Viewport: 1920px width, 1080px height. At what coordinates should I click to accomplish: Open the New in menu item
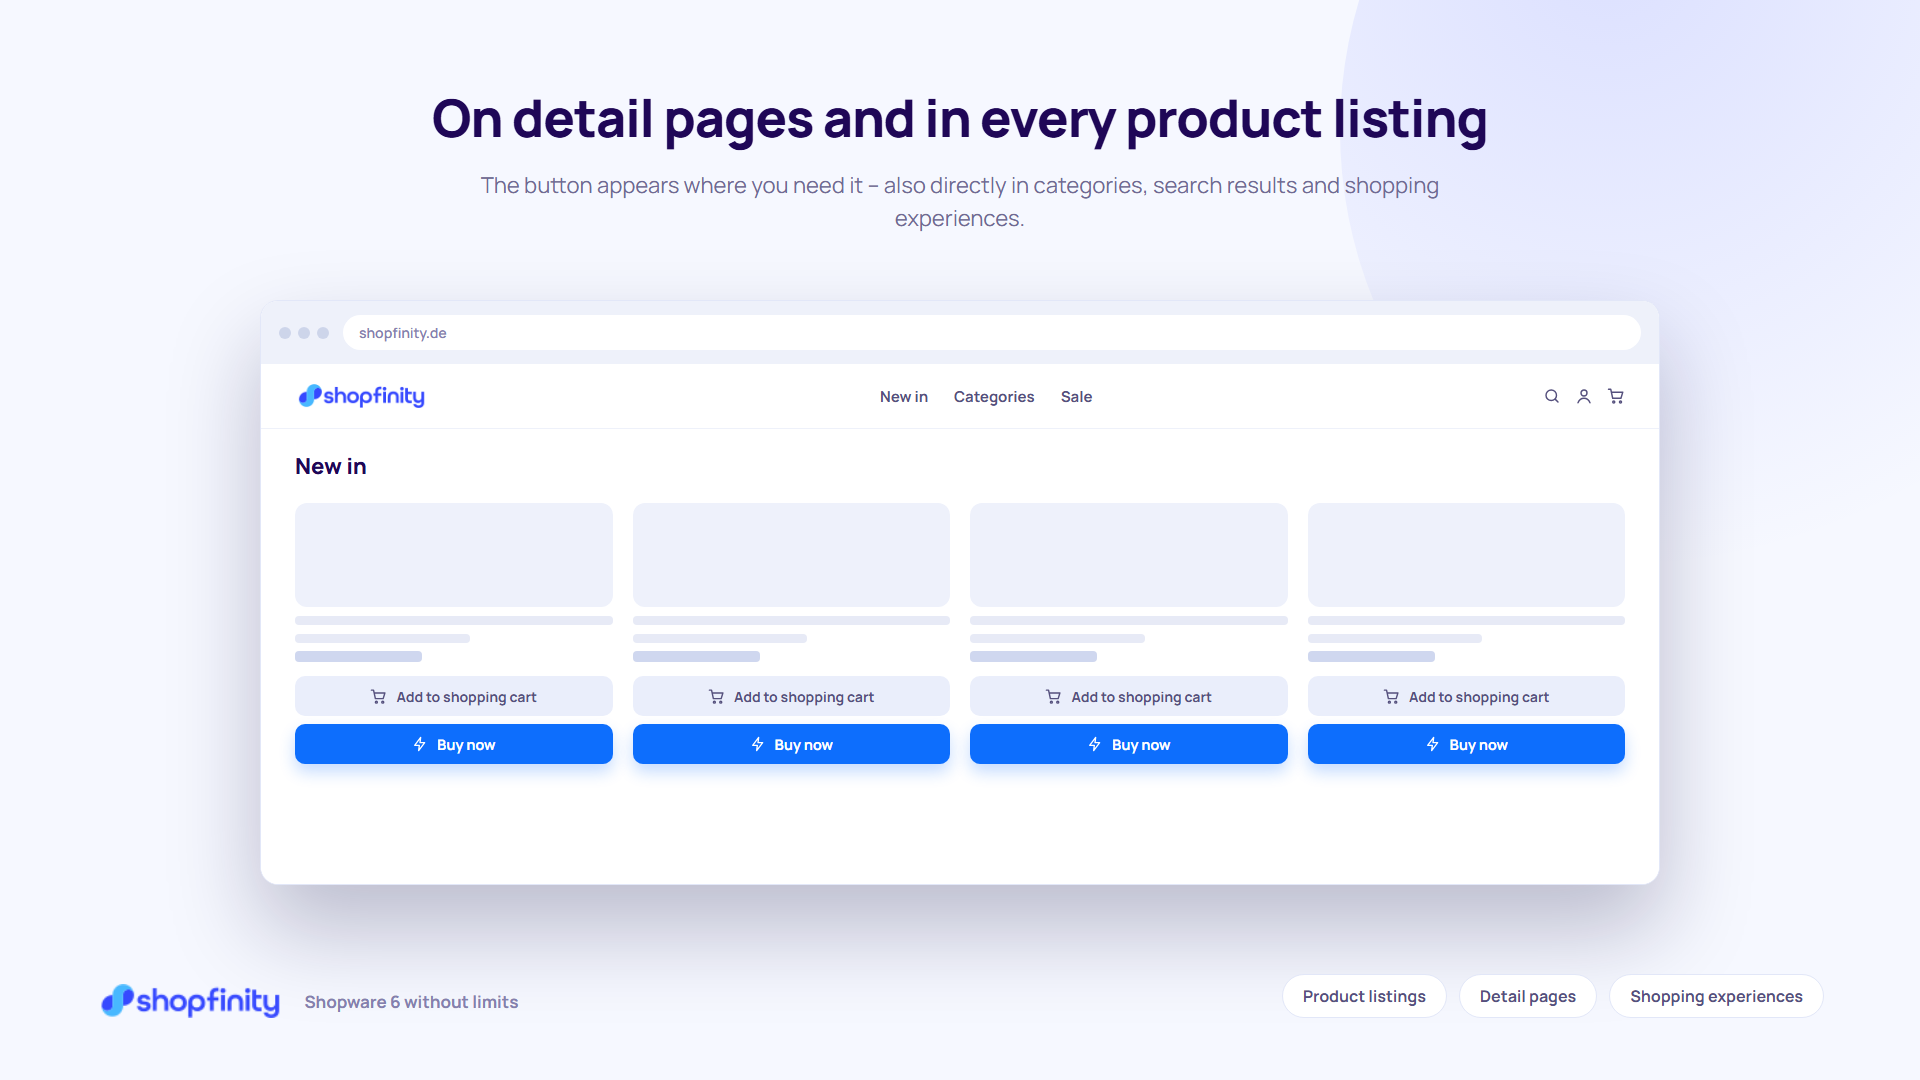[904, 397]
